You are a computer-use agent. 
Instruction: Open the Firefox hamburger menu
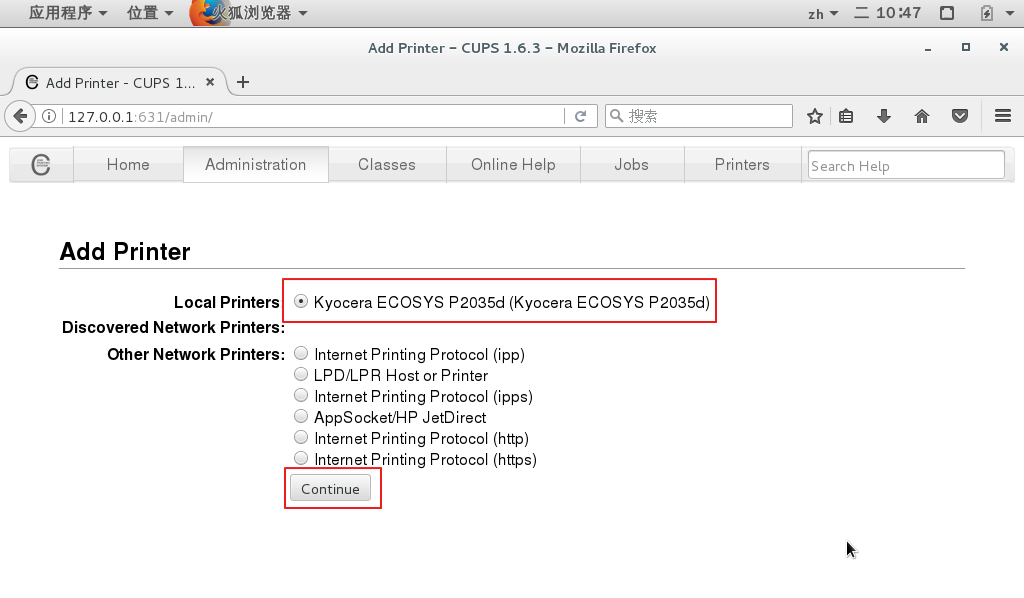1003,116
